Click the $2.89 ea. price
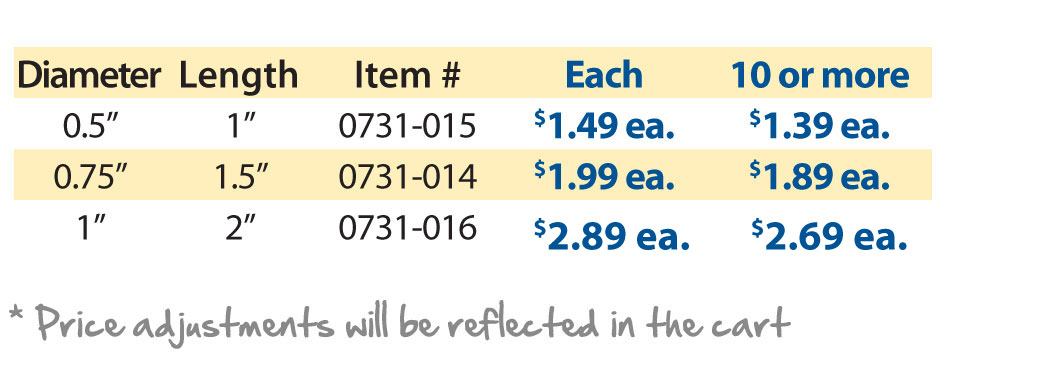Image resolution: width=1052 pixels, height=371 pixels. [611, 235]
